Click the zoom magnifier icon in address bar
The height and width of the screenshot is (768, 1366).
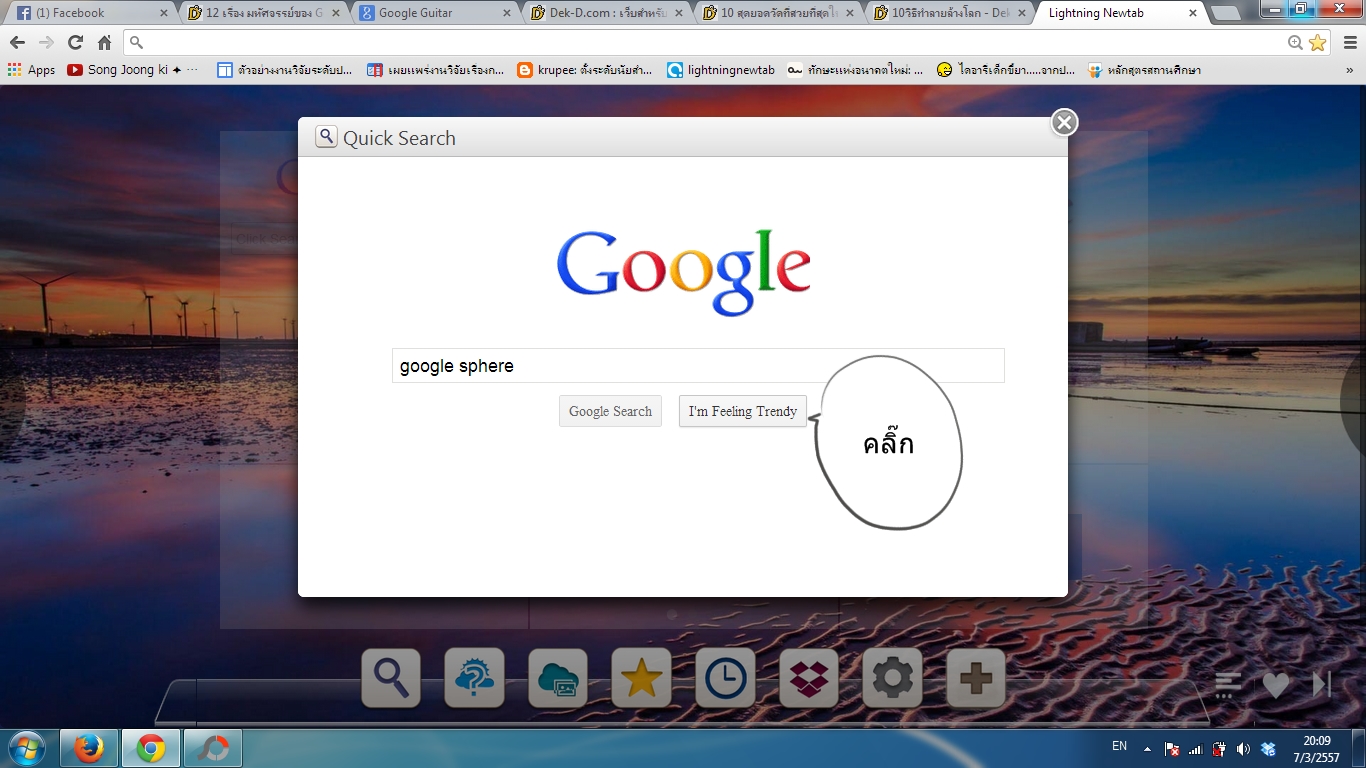coord(1296,43)
